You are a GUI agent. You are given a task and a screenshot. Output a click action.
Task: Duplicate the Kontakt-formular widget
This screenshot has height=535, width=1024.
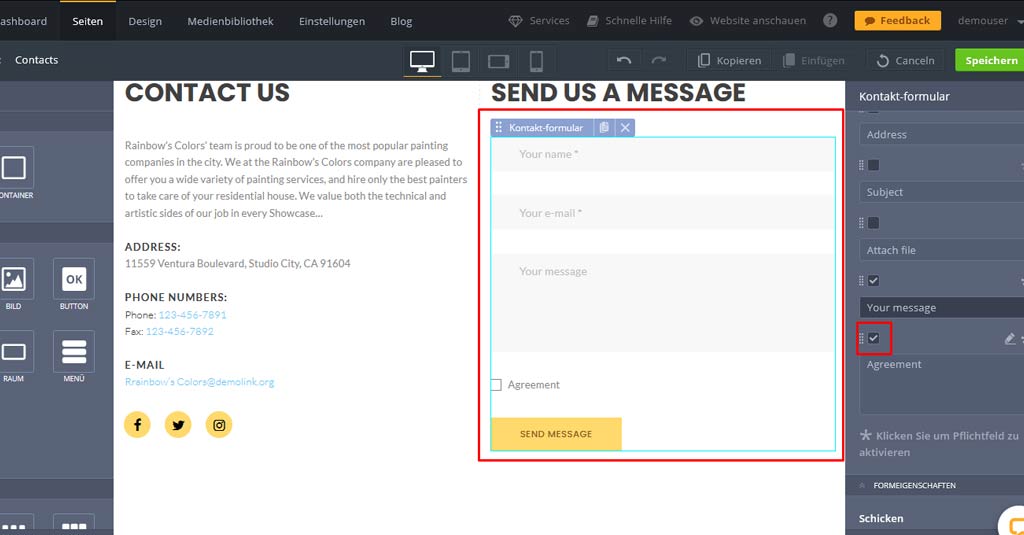pos(603,128)
